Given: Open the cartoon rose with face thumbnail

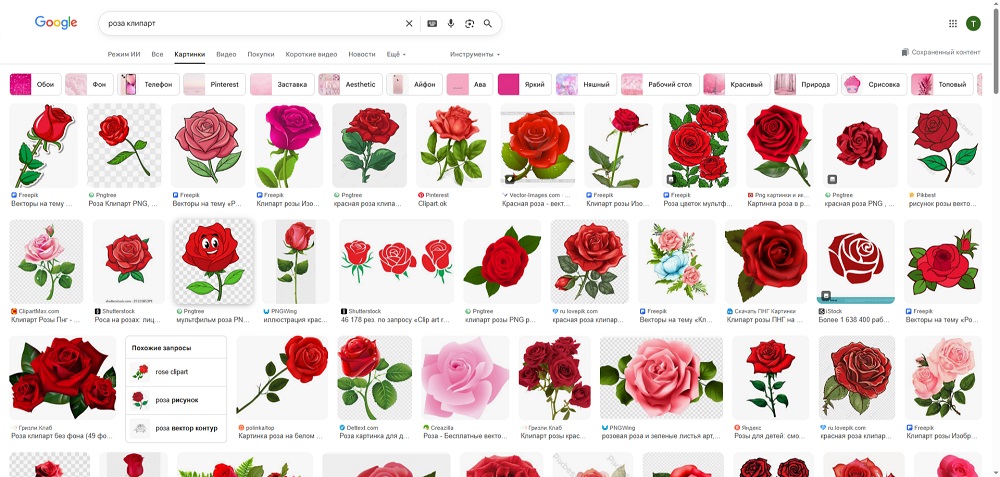Looking at the screenshot, I should point(213,262).
